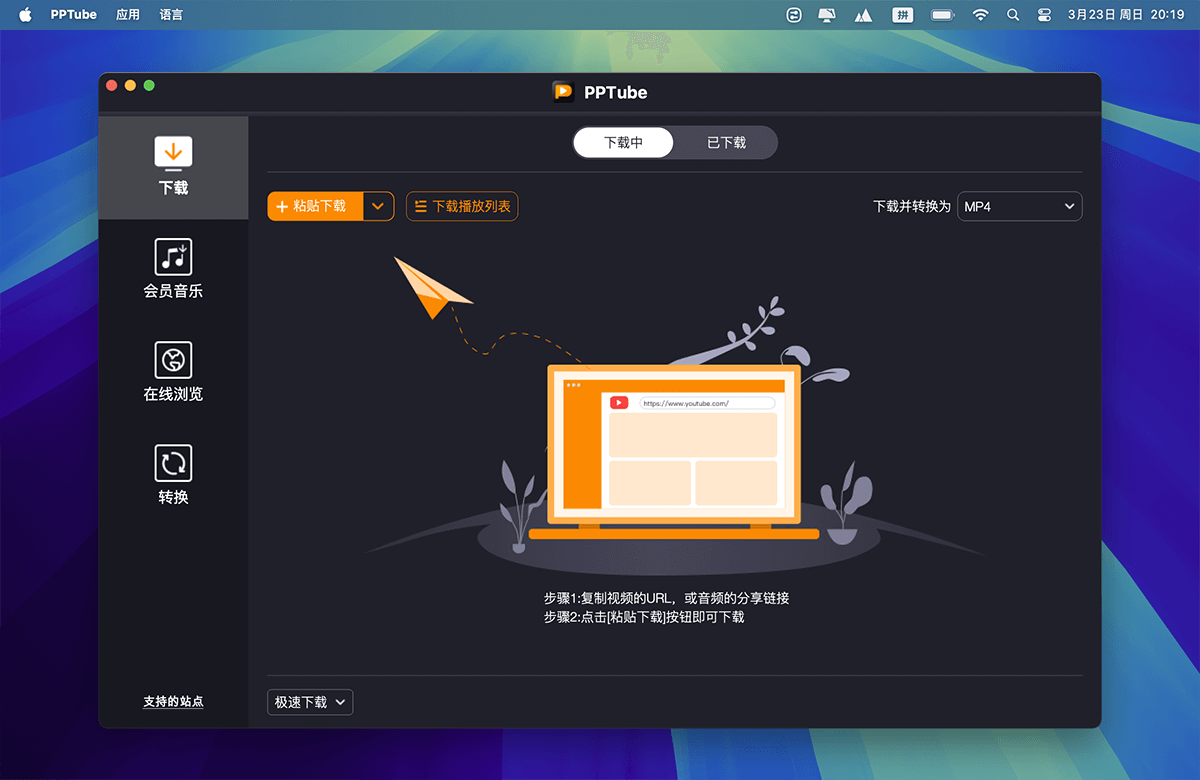Screen dimensions: 1200x780
Task: Click the 步骤1 instruction text
Action: click(667, 598)
